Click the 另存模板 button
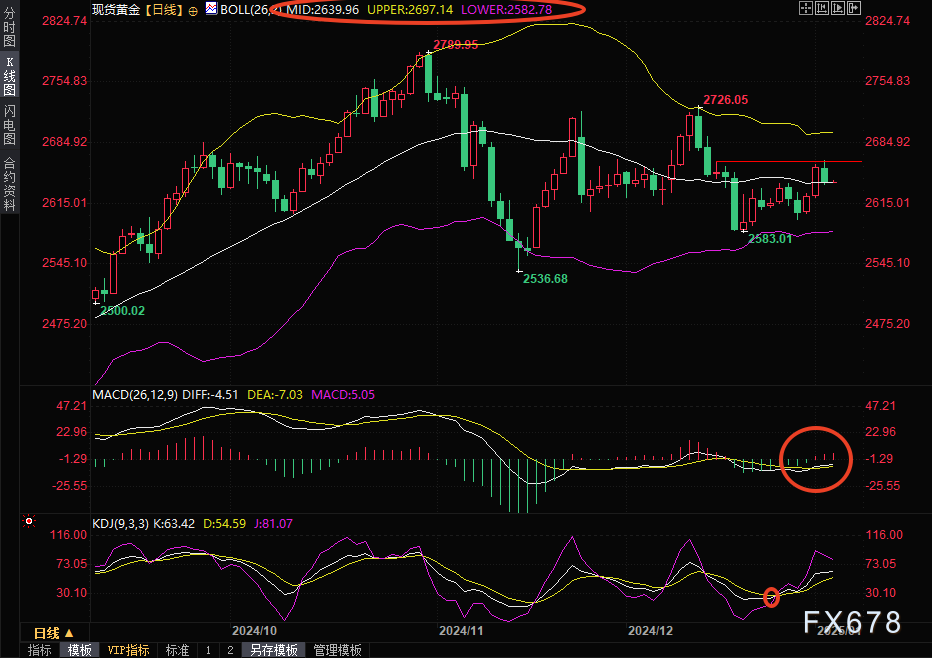 point(273,650)
